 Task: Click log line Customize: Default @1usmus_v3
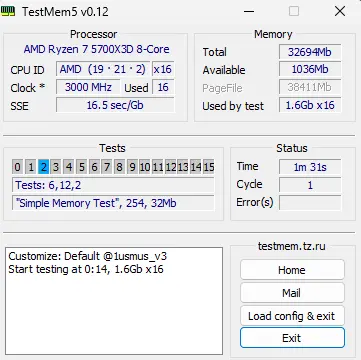coord(88,256)
